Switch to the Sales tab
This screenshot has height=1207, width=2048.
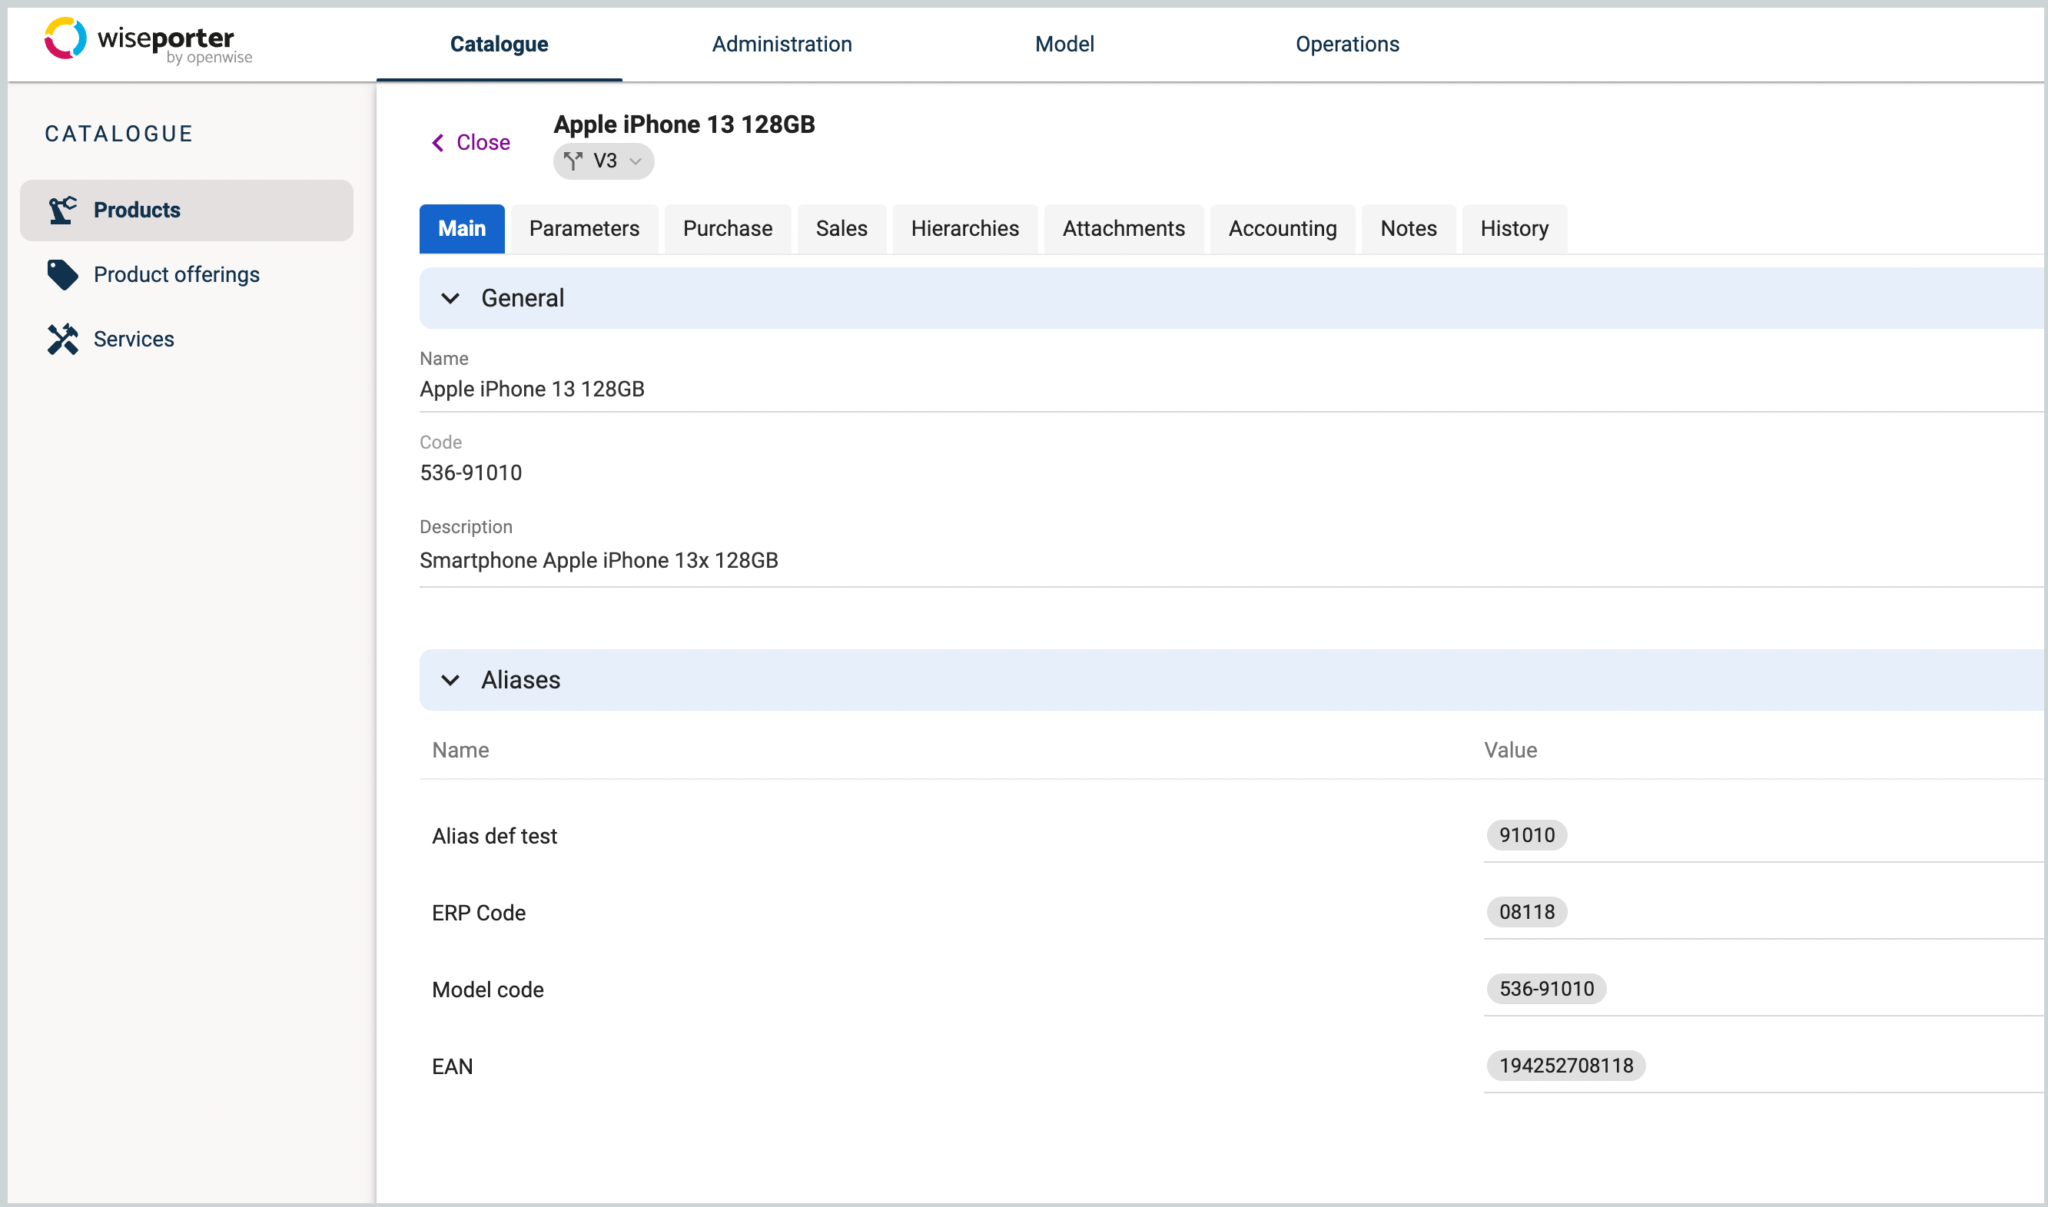coord(842,229)
